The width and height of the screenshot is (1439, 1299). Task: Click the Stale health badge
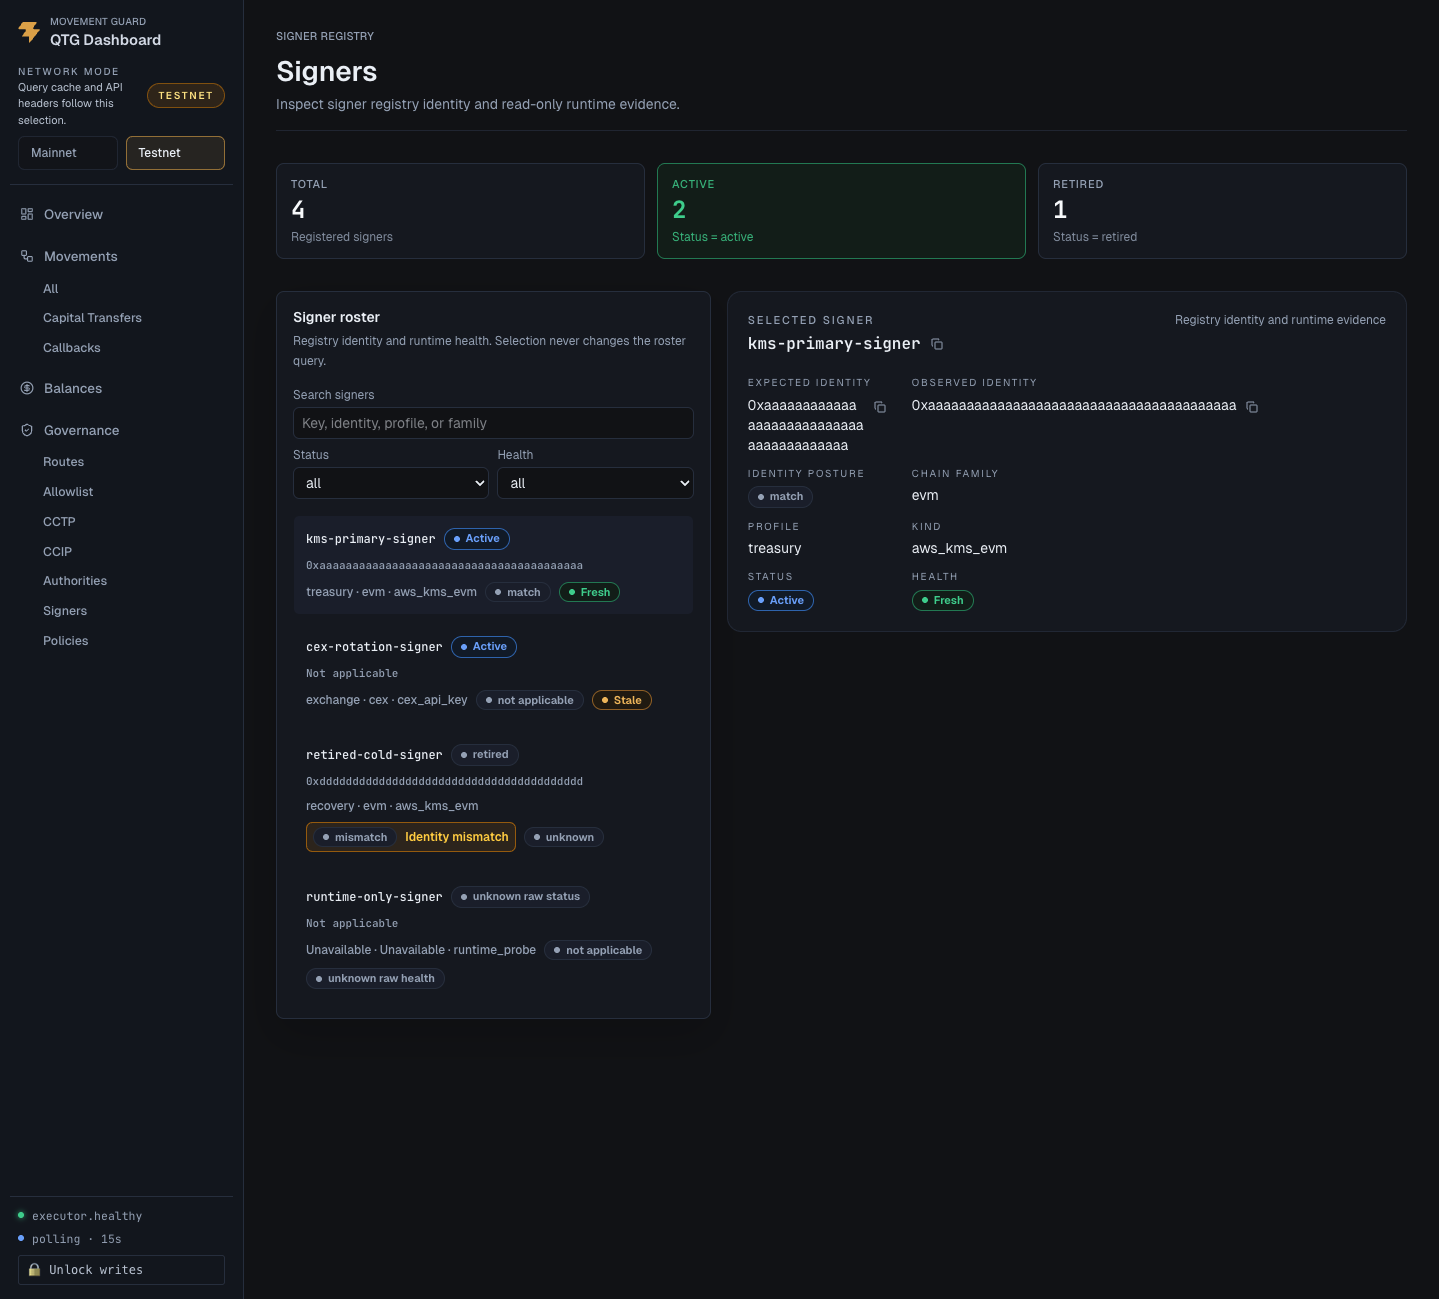(621, 700)
